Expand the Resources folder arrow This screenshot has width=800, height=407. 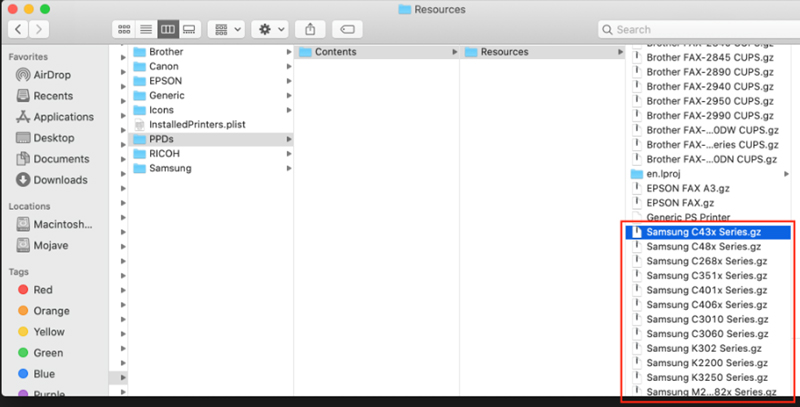click(x=620, y=52)
